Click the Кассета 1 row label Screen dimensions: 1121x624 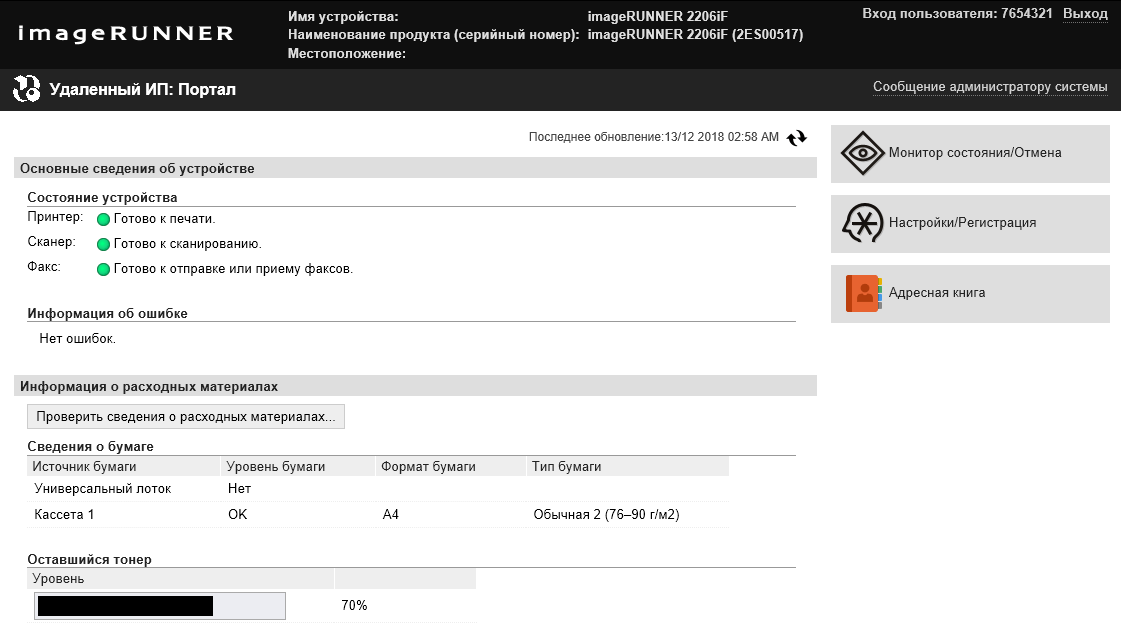pos(64,515)
